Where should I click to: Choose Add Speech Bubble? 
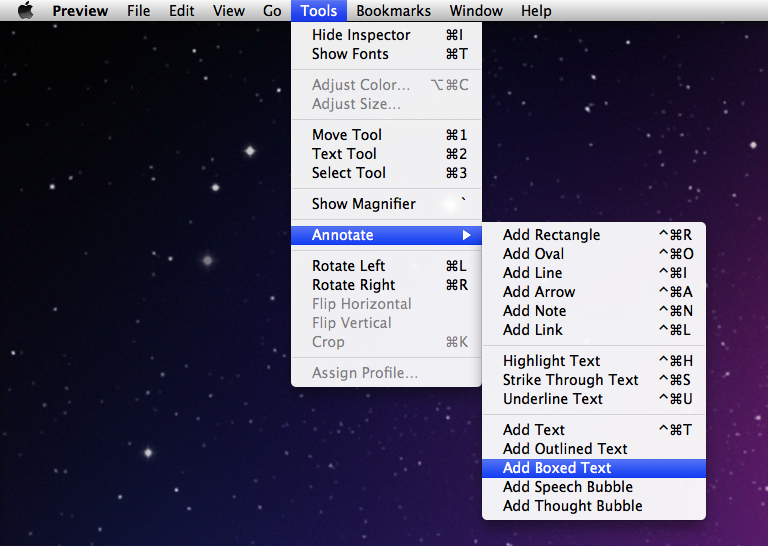coord(594,488)
